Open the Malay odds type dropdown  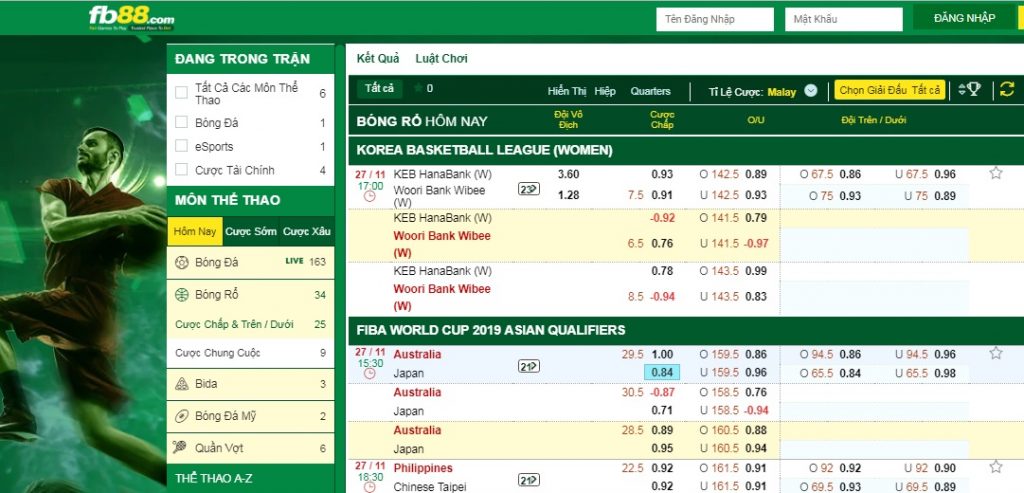pyautogui.click(x=810, y=91)
